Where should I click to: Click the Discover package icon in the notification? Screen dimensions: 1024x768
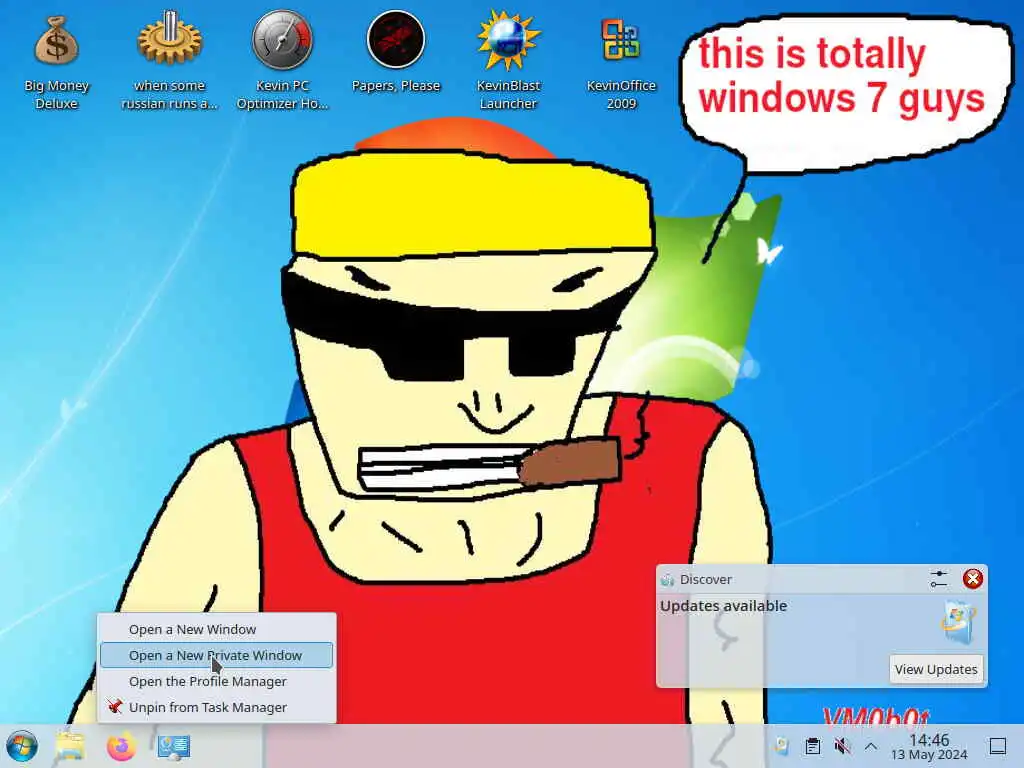tap(958, 623)
